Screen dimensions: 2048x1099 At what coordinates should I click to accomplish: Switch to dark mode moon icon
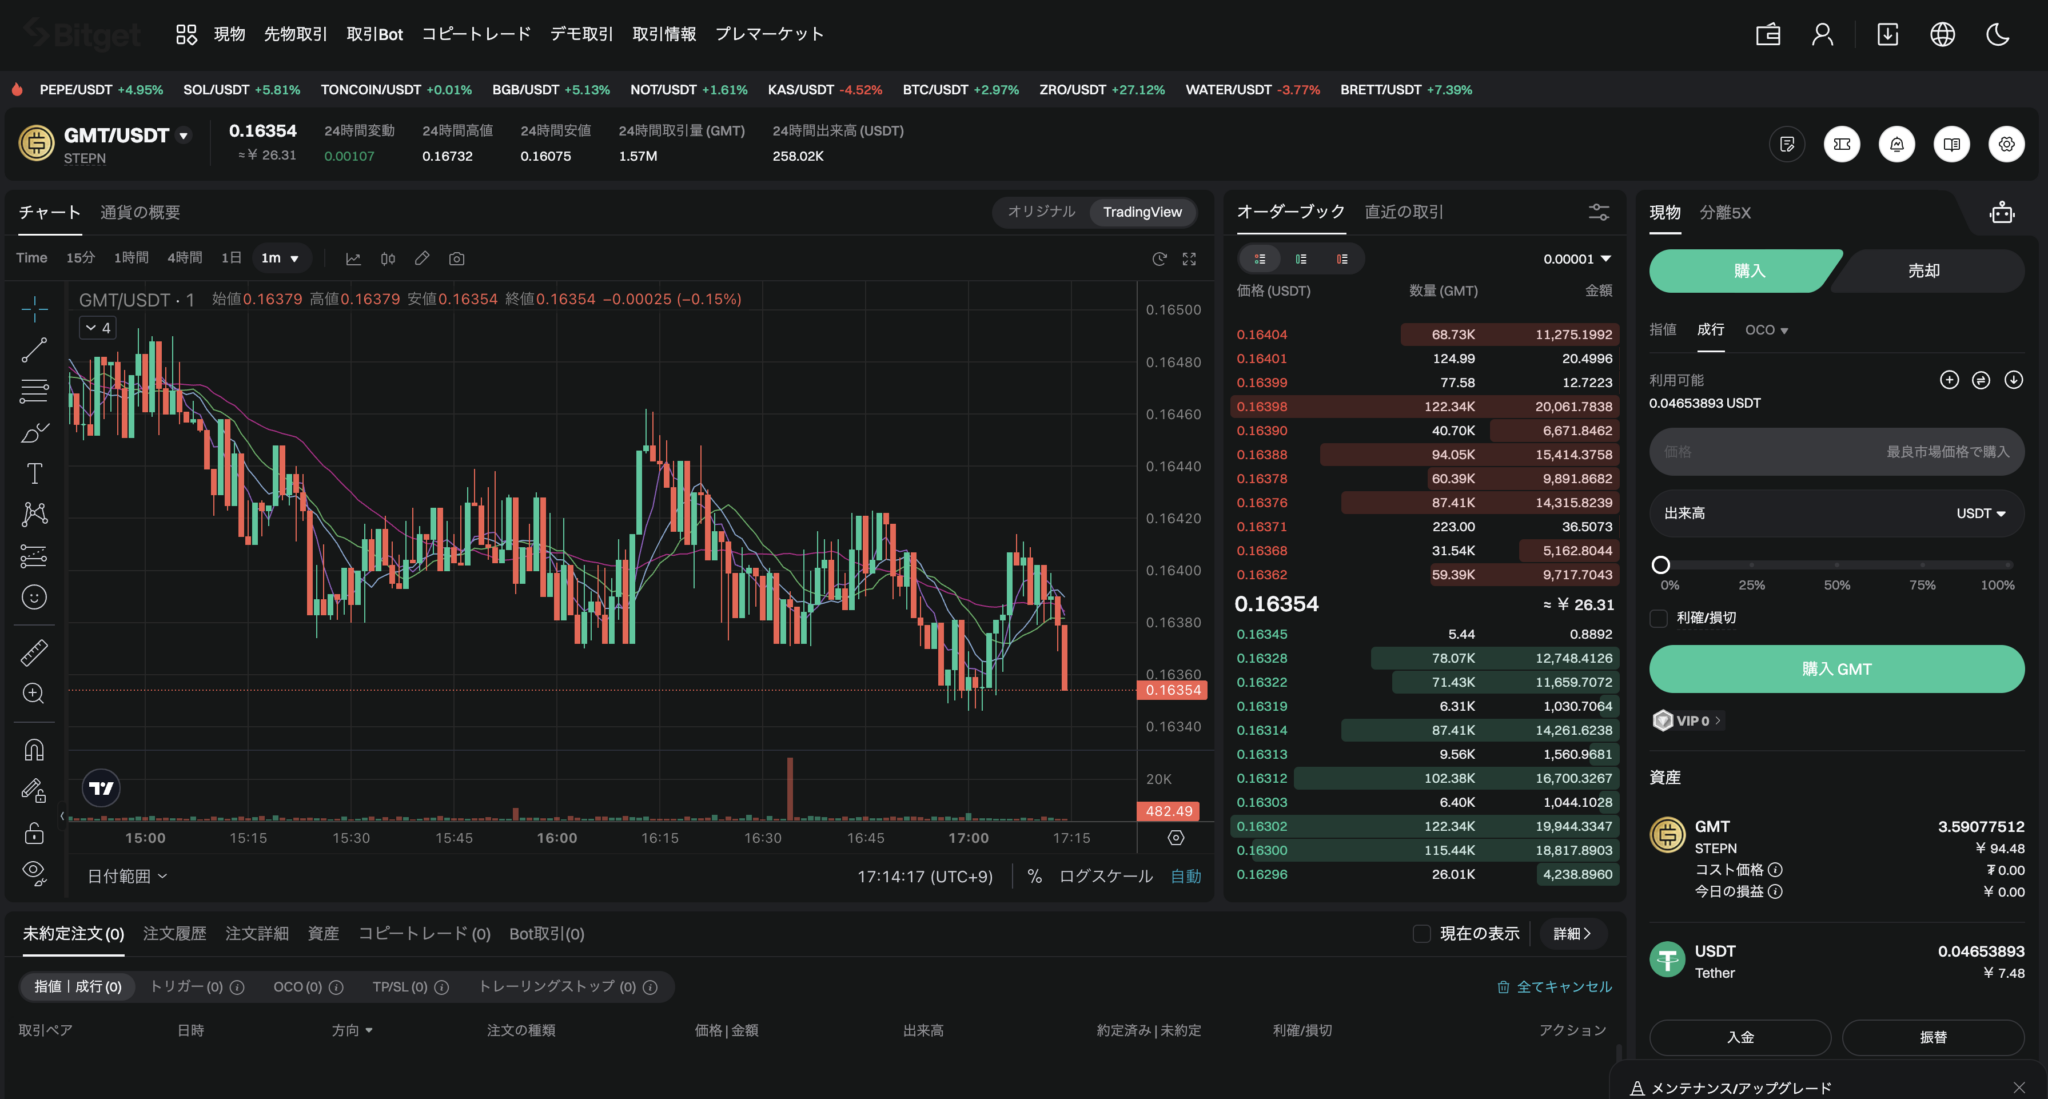click(1997, 35)
